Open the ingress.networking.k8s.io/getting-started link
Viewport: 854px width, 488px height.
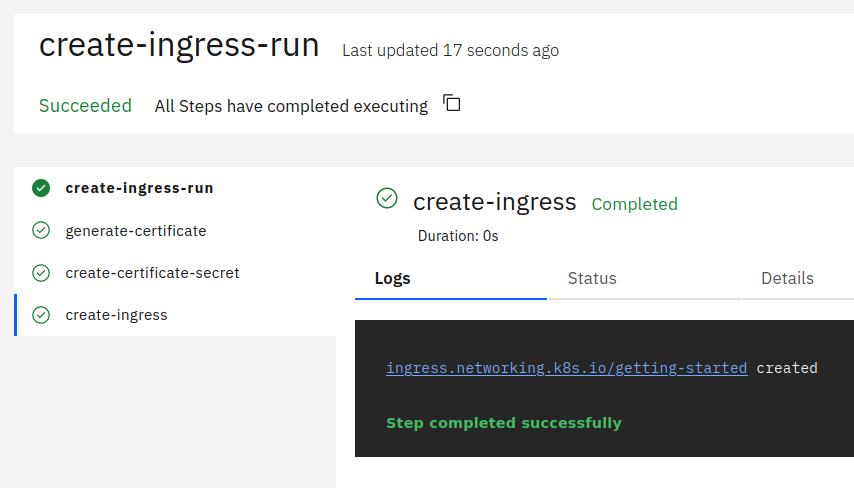click(x=566, y=368)
